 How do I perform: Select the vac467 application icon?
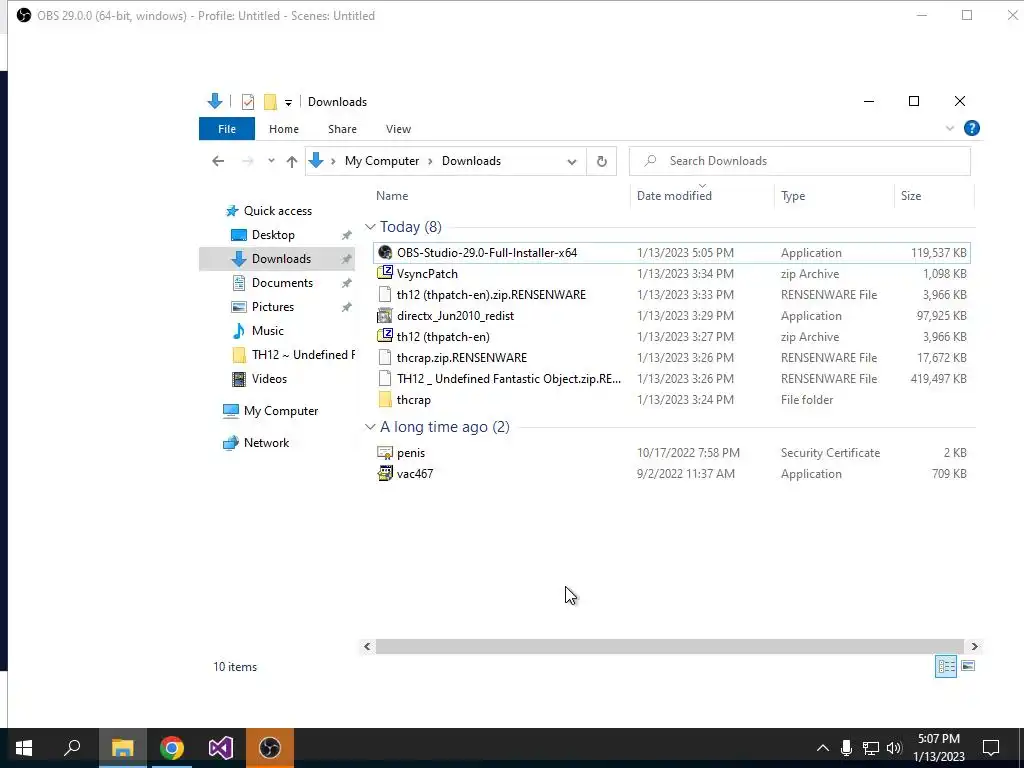click(385, 473)
